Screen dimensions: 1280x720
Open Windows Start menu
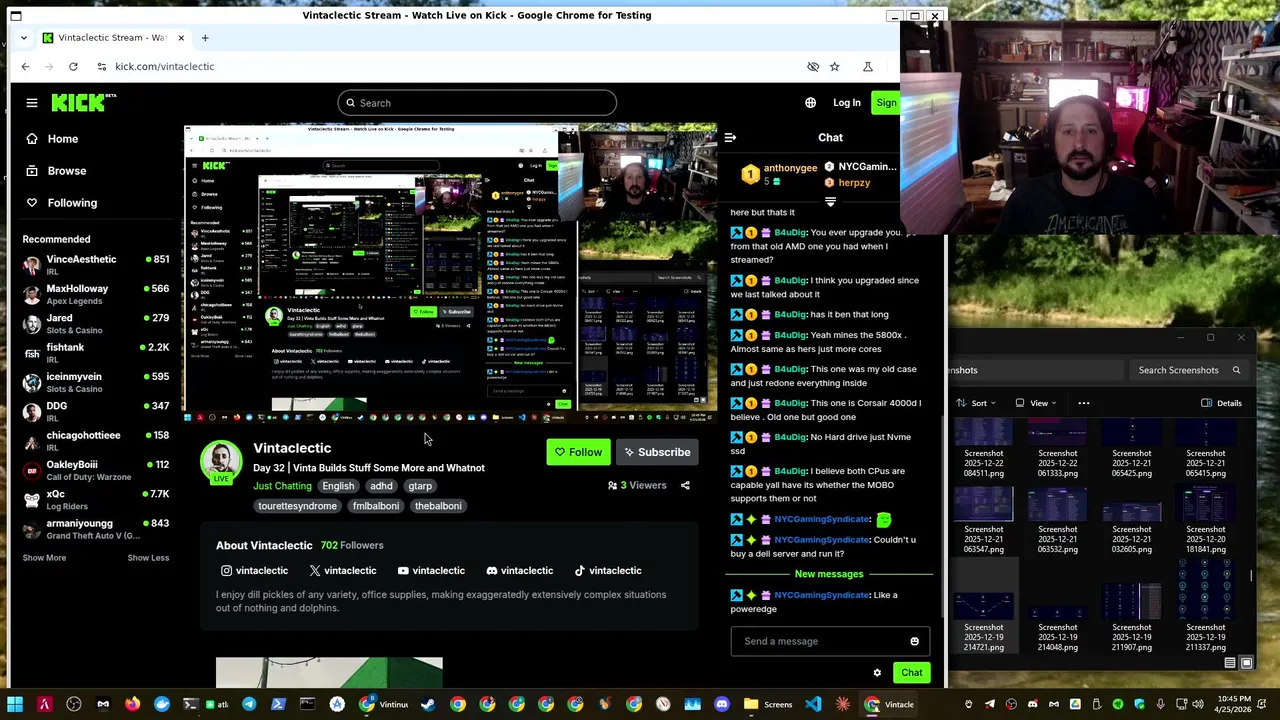pyautogui.click(x=15, y=705)
